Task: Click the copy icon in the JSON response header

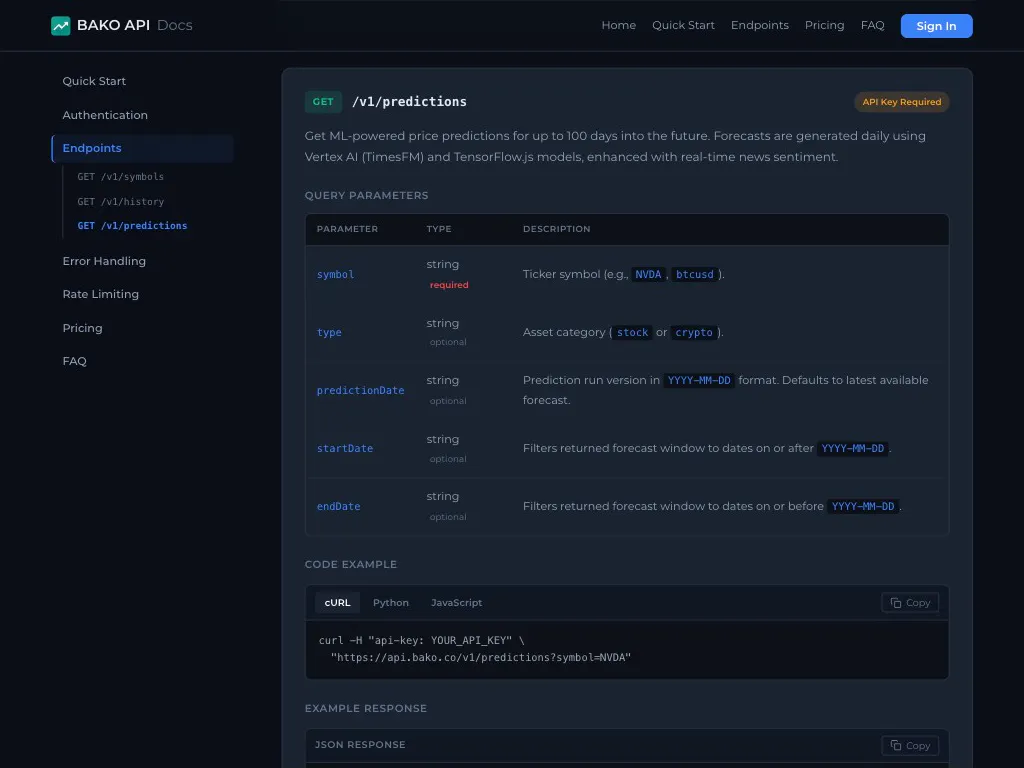Action: 896,745
